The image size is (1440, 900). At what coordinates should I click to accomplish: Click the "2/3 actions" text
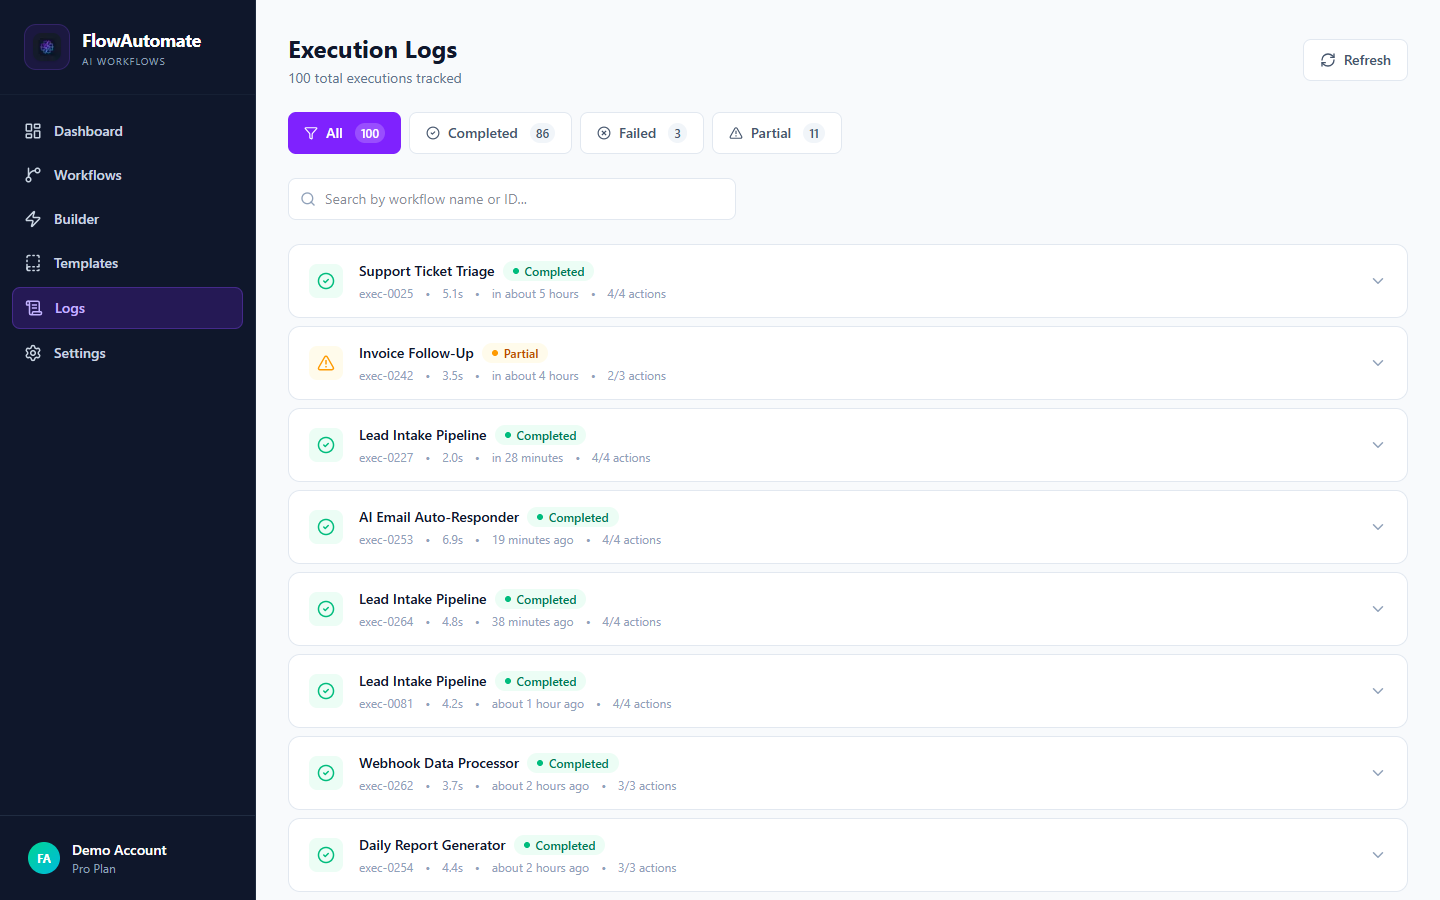[x=636, y=376]
